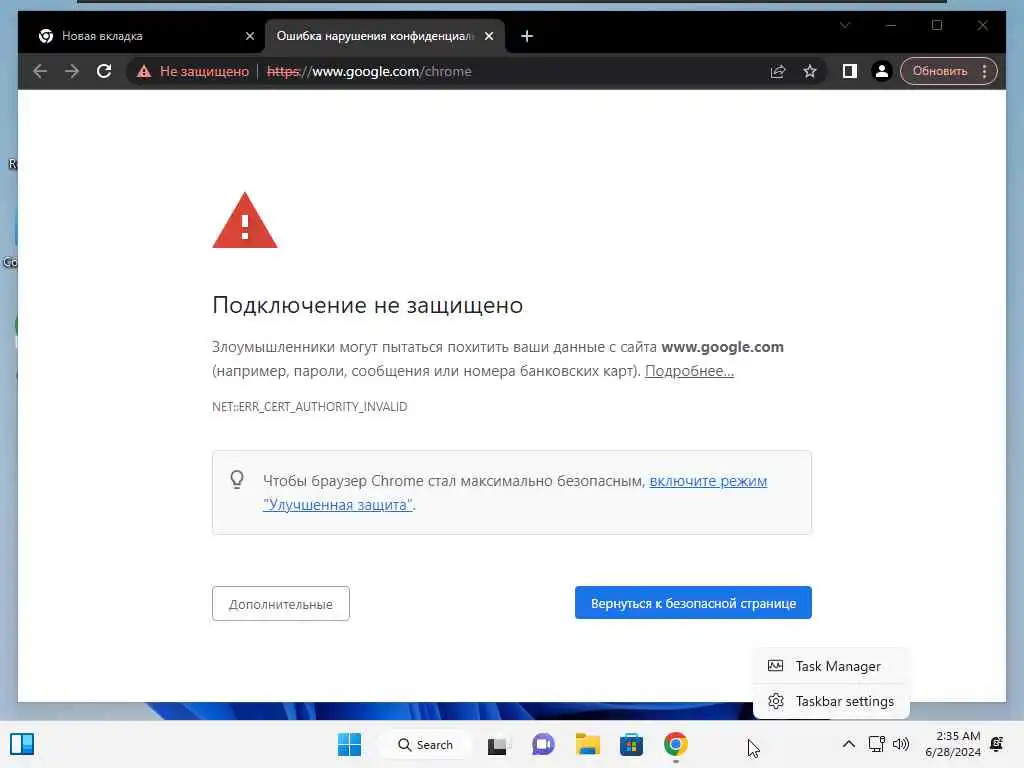Open File Explorer from the taskbar
Screen dimensions: 1024x768
point(587,744)
